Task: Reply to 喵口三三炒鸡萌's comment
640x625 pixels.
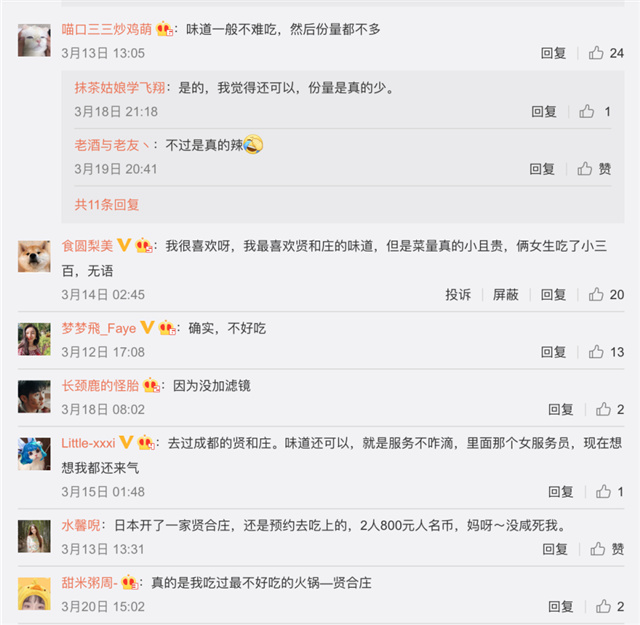Action: (553, 53)
